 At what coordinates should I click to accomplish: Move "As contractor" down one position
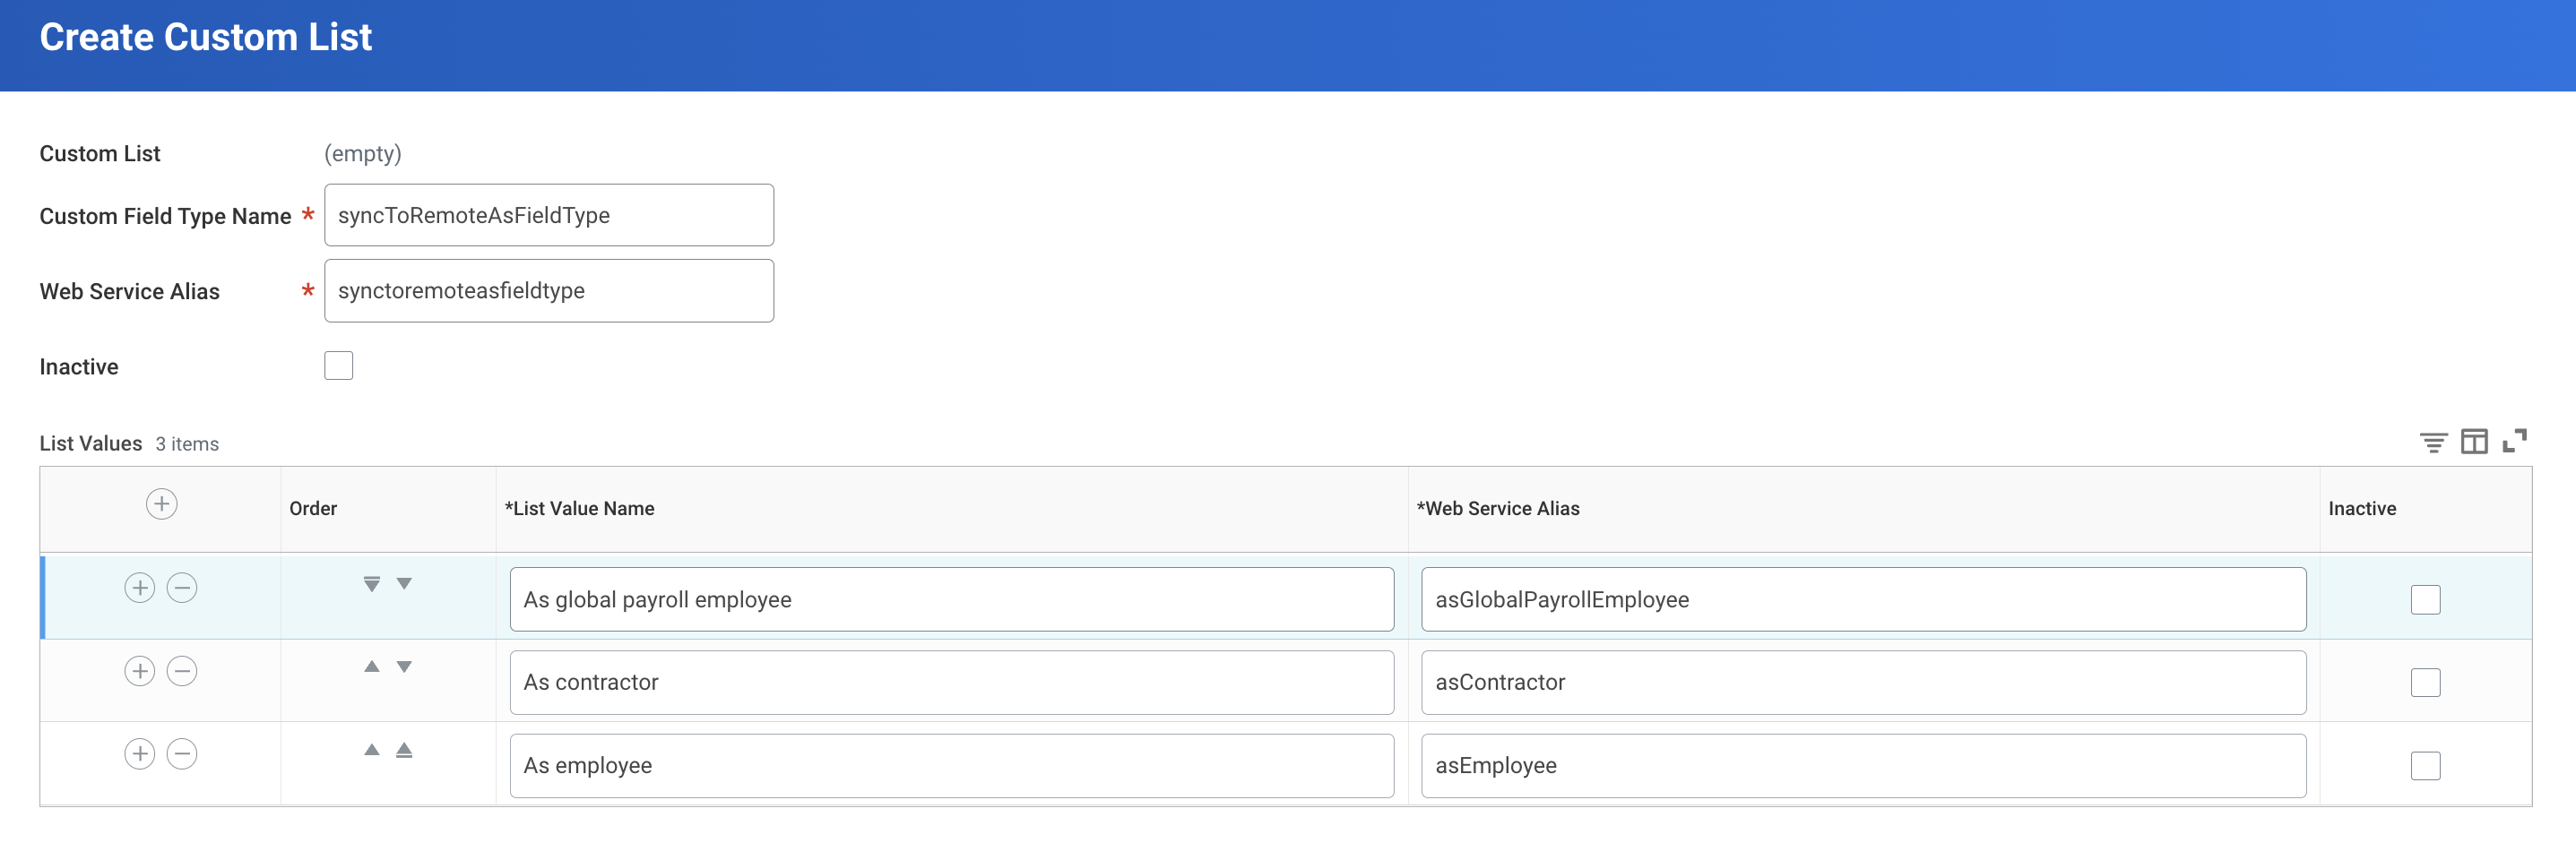(x=404, y=666)
